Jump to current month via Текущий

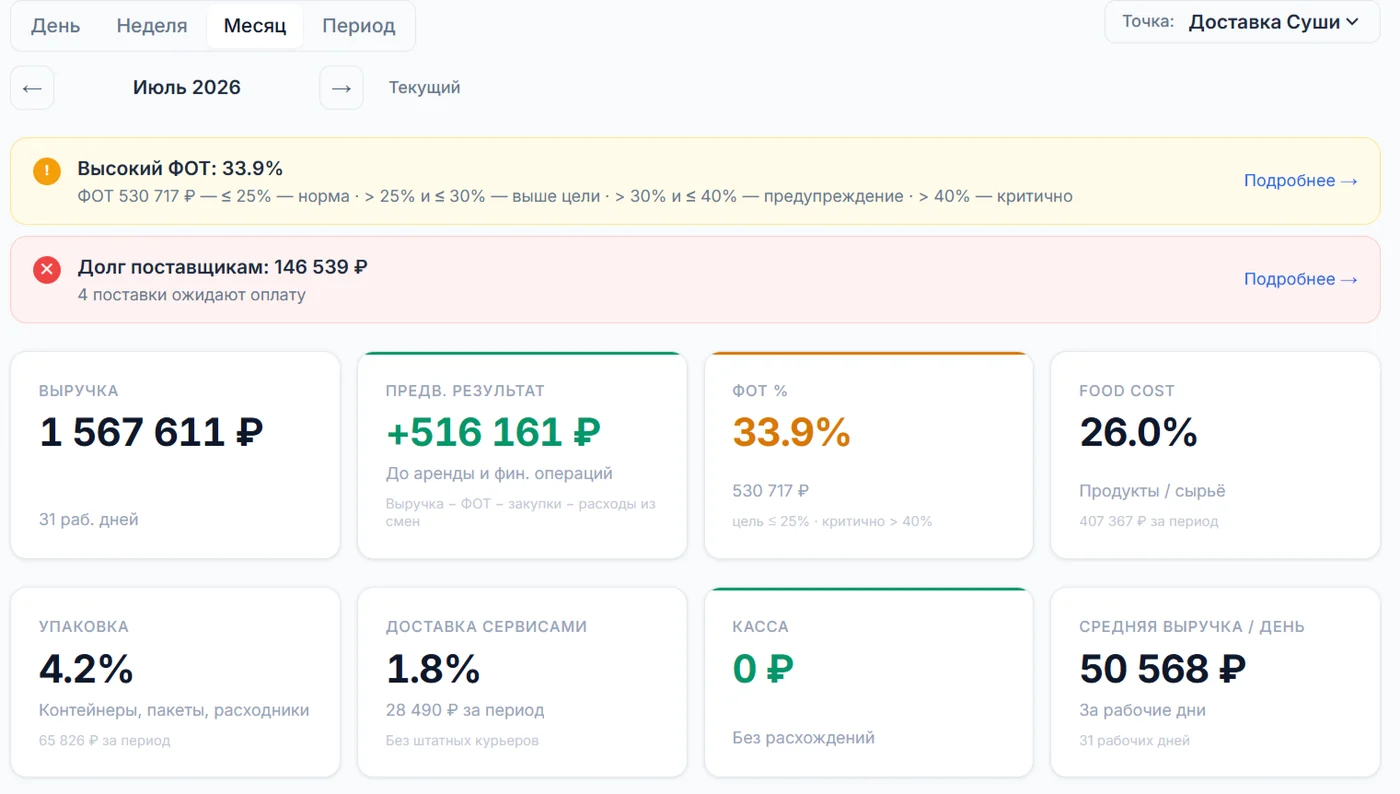(x=425, y=88)
